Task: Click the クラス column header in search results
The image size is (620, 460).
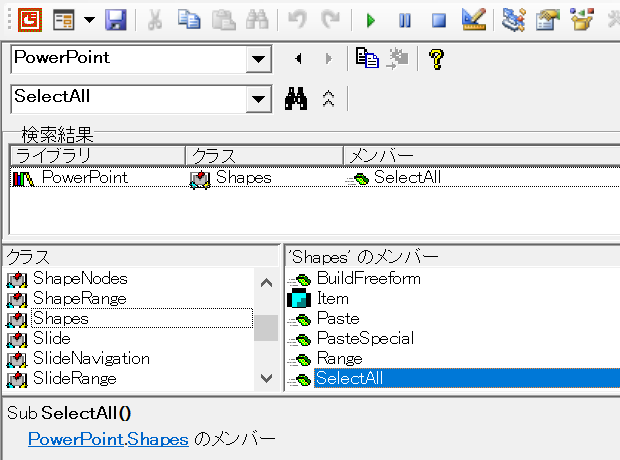Action: 264,156
